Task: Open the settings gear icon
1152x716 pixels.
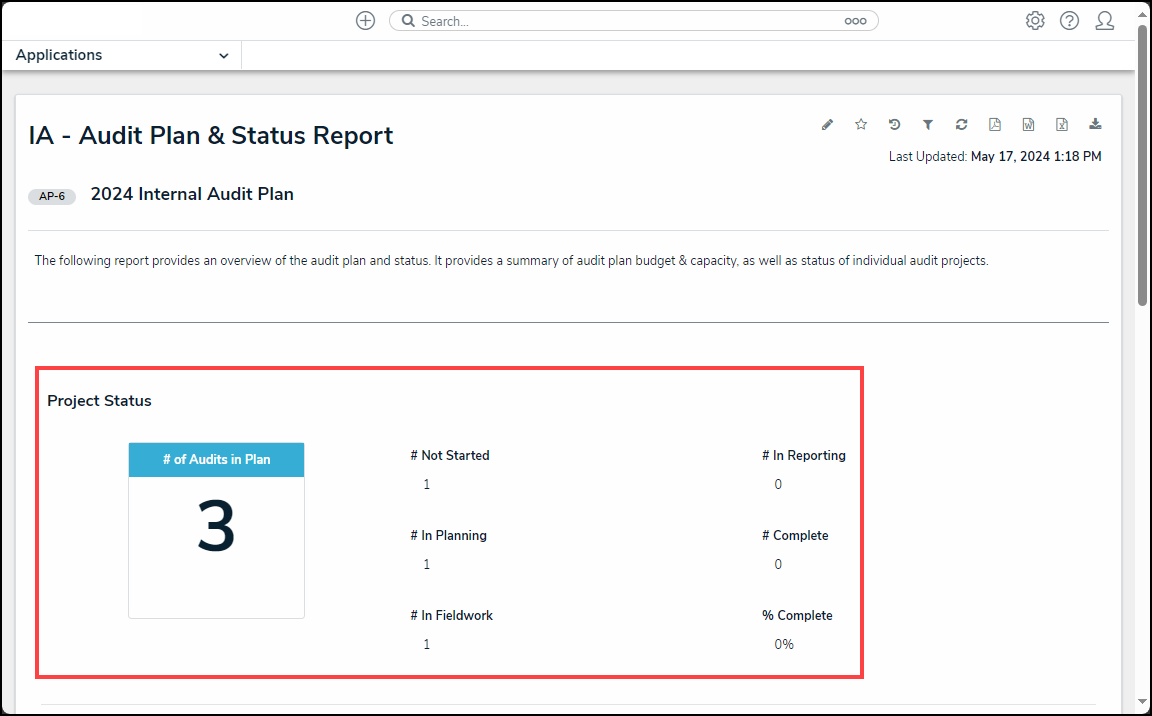Action: 1035,21
